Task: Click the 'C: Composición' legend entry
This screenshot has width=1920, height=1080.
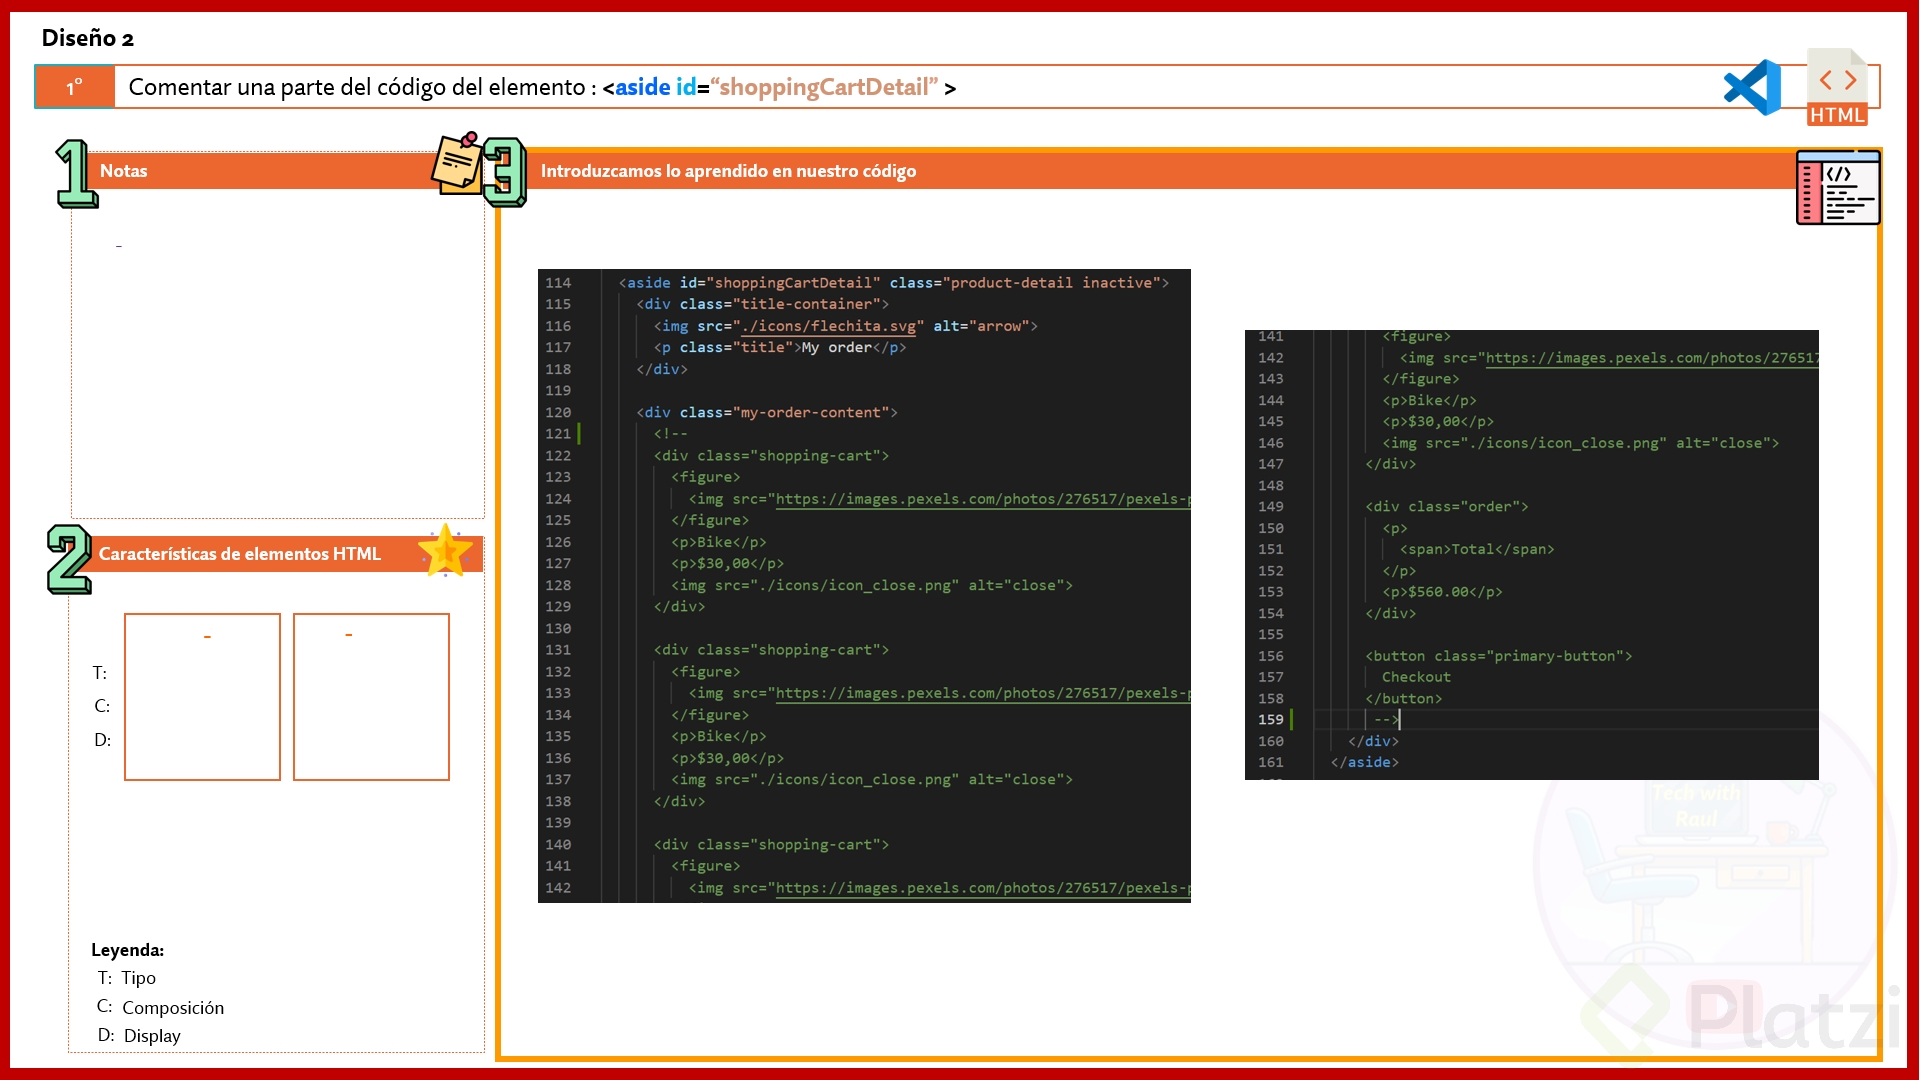Action: pyautogui.click(x=160, y=1007)
